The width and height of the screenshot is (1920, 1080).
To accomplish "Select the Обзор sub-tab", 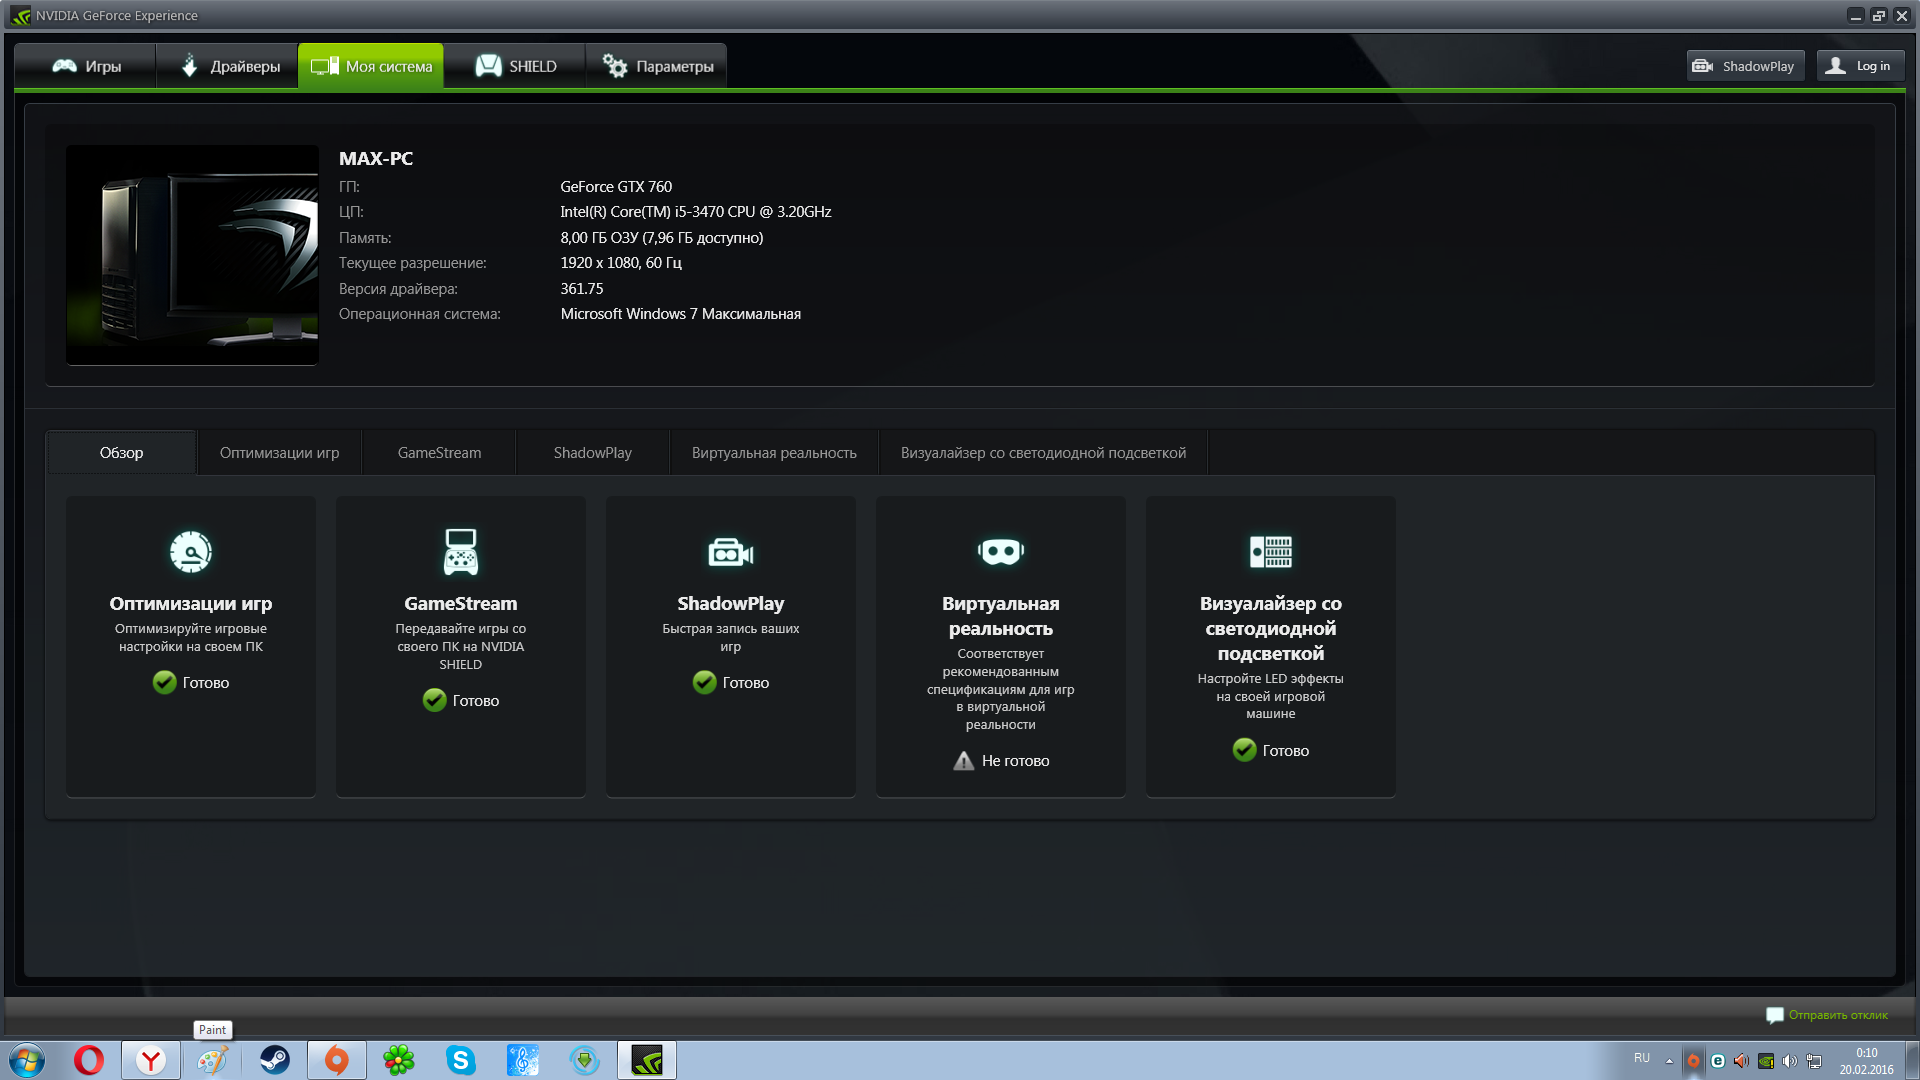I will 121,453.
